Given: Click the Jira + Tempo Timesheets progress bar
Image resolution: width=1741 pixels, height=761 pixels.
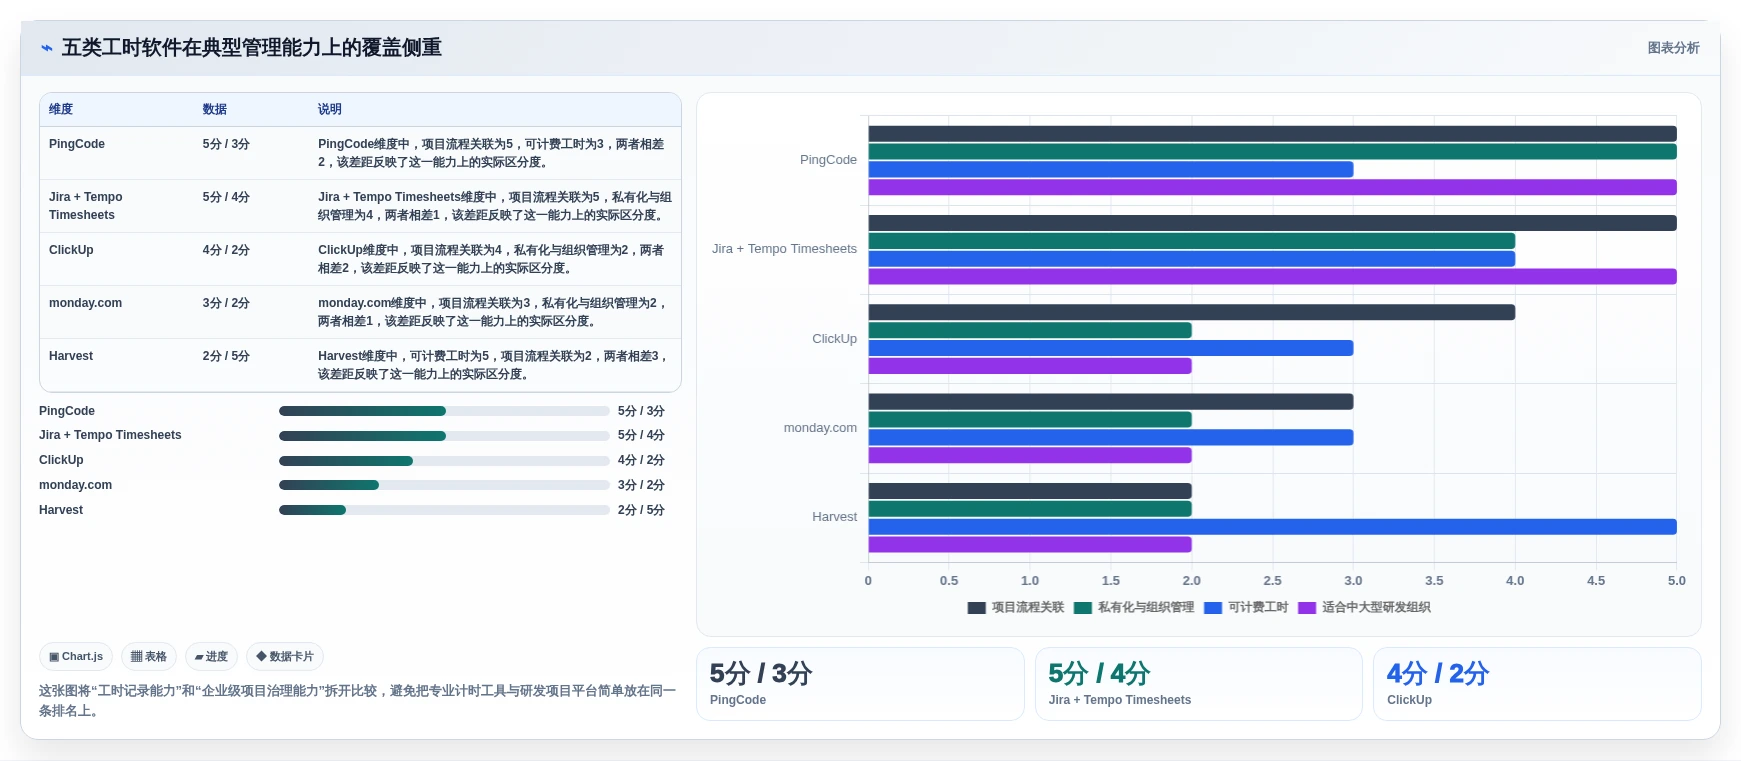Looking at the screenshot, I should coord(444,436).
